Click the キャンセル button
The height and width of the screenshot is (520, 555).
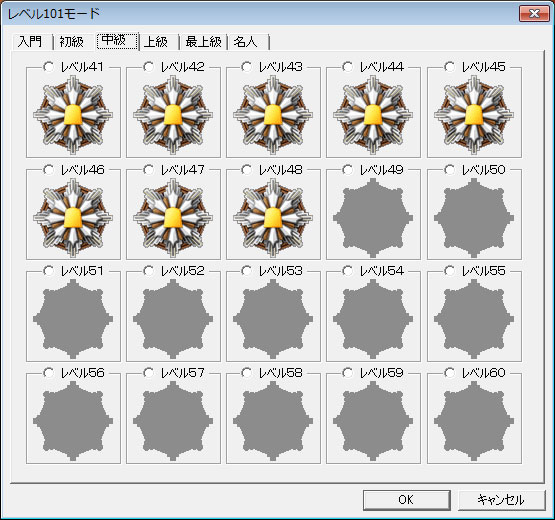[x=501, y=500]
